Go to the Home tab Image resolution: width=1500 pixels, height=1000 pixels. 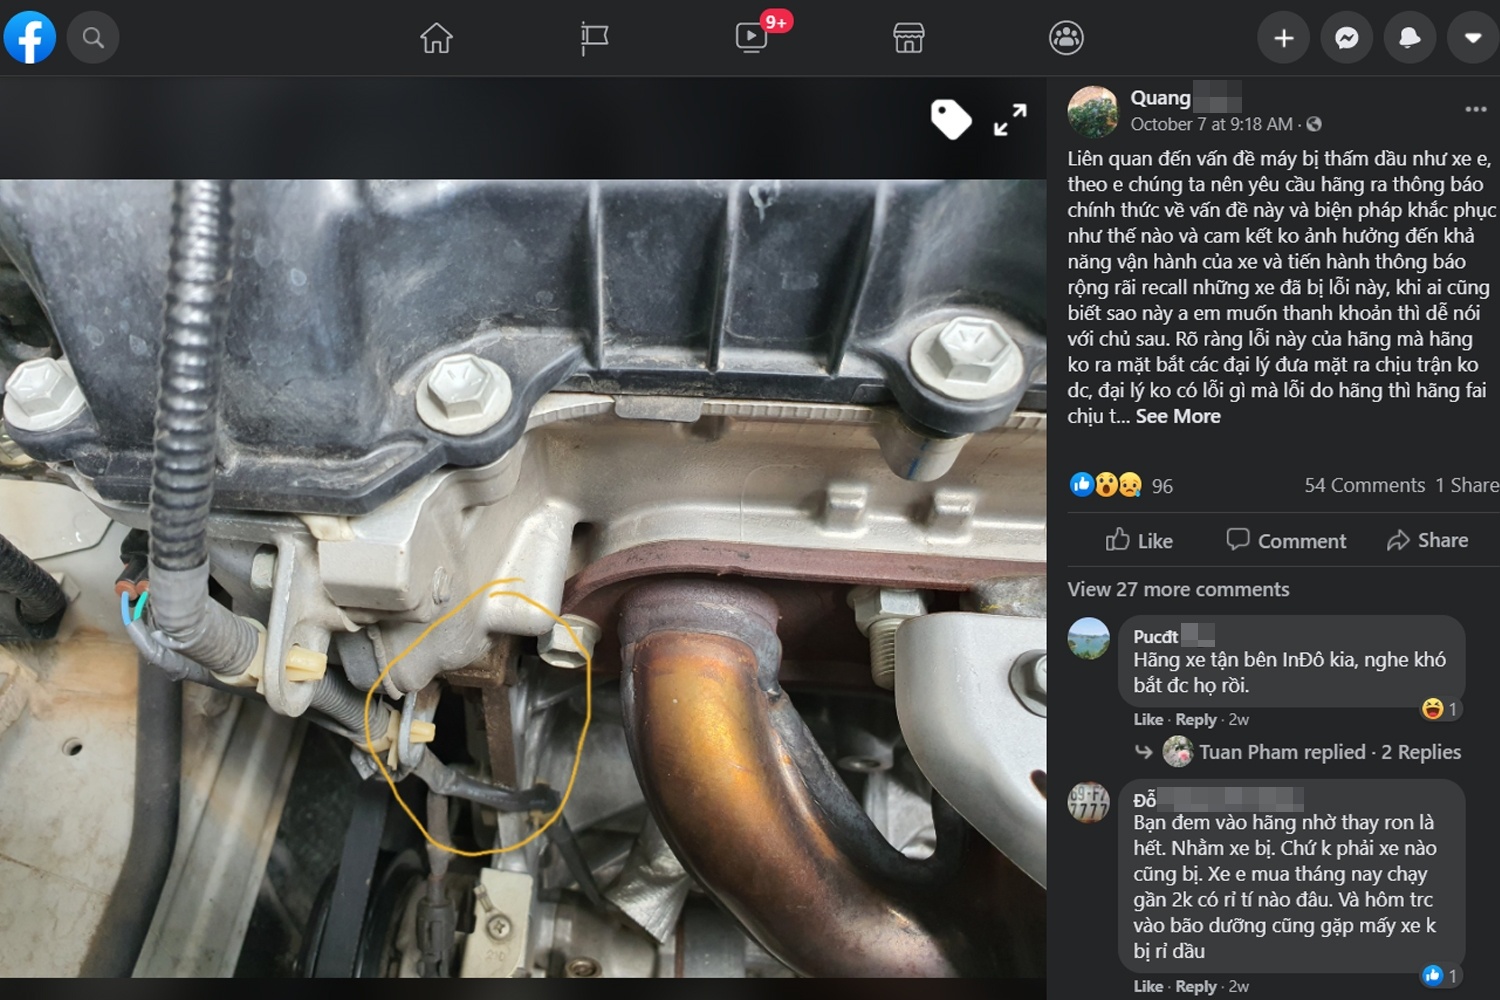pos(436,38)
